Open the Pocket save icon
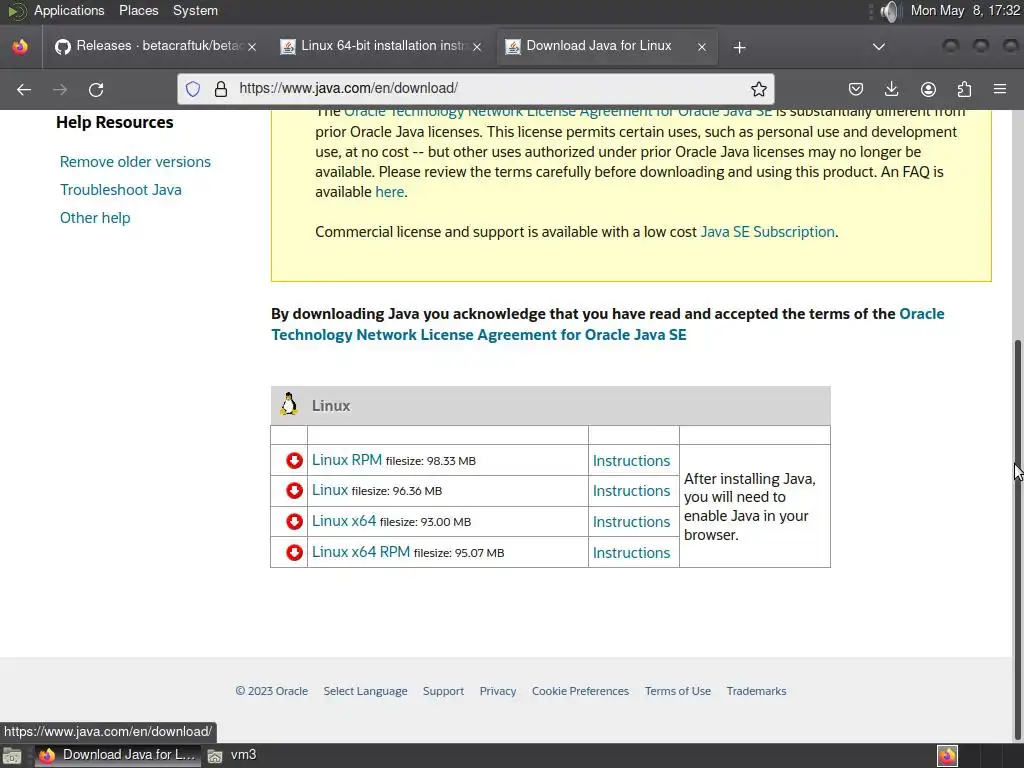Image resolution: width=1024 pixels, height=768 pixels. (x=856, y=89)
